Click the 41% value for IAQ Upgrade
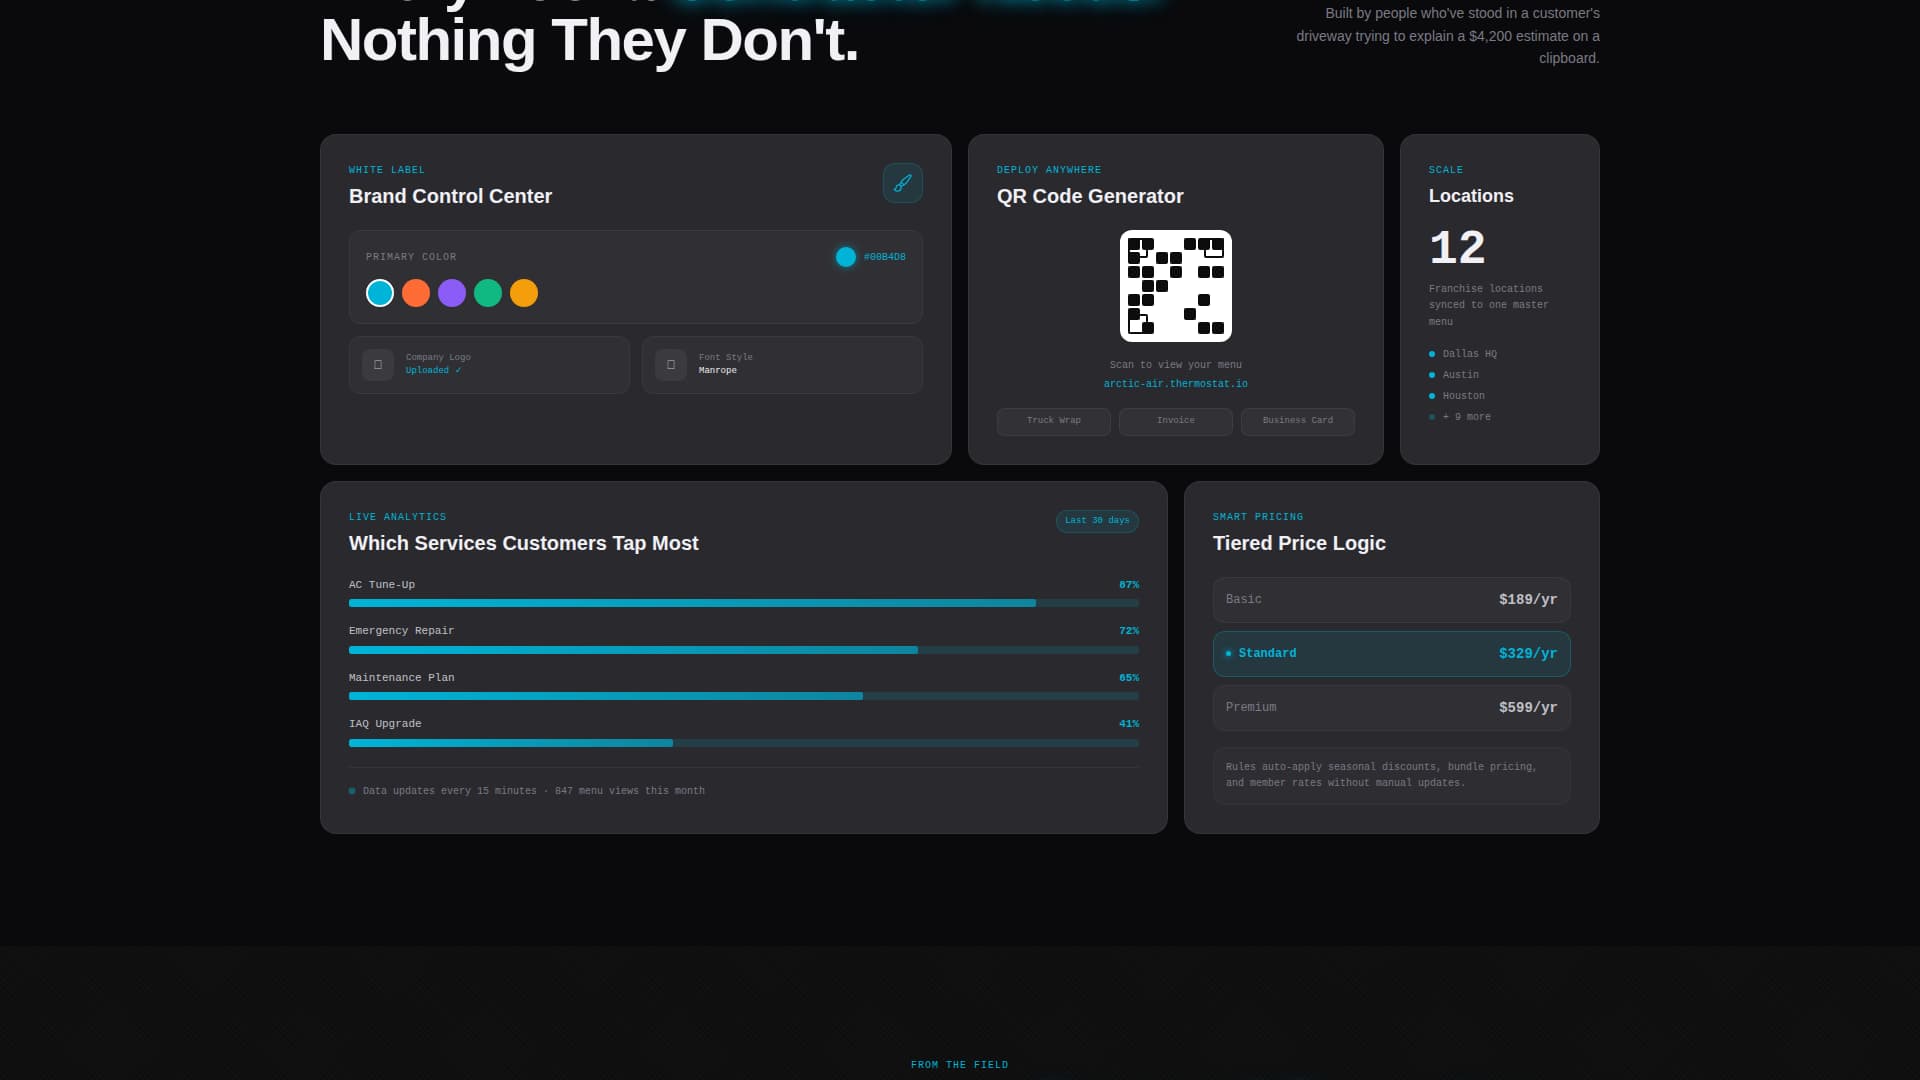 pyautogui.click(x=1129, y=724)
